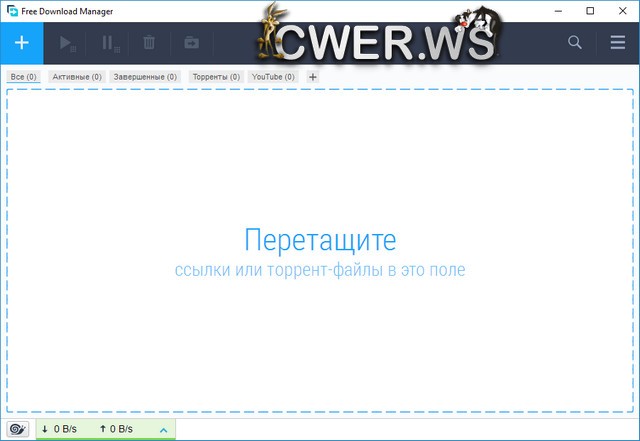Toggle snail mode in status bar
Image resolution: width=640 pixels, height=441 pixels.
click(18, 429)
